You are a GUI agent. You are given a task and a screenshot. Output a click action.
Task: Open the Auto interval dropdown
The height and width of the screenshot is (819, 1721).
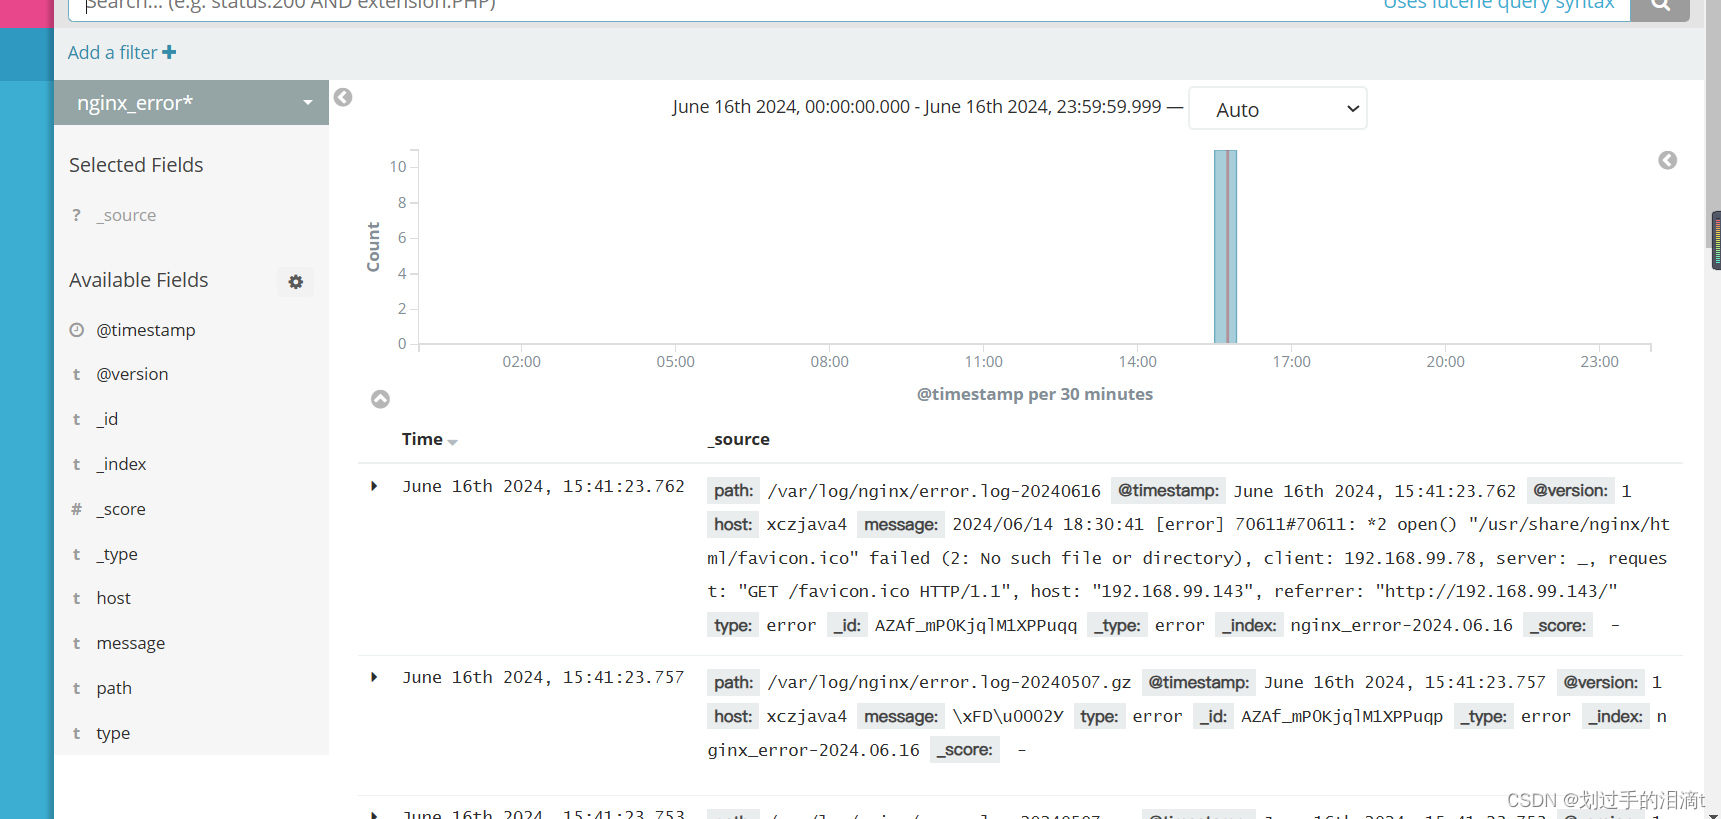(1277, 109)
